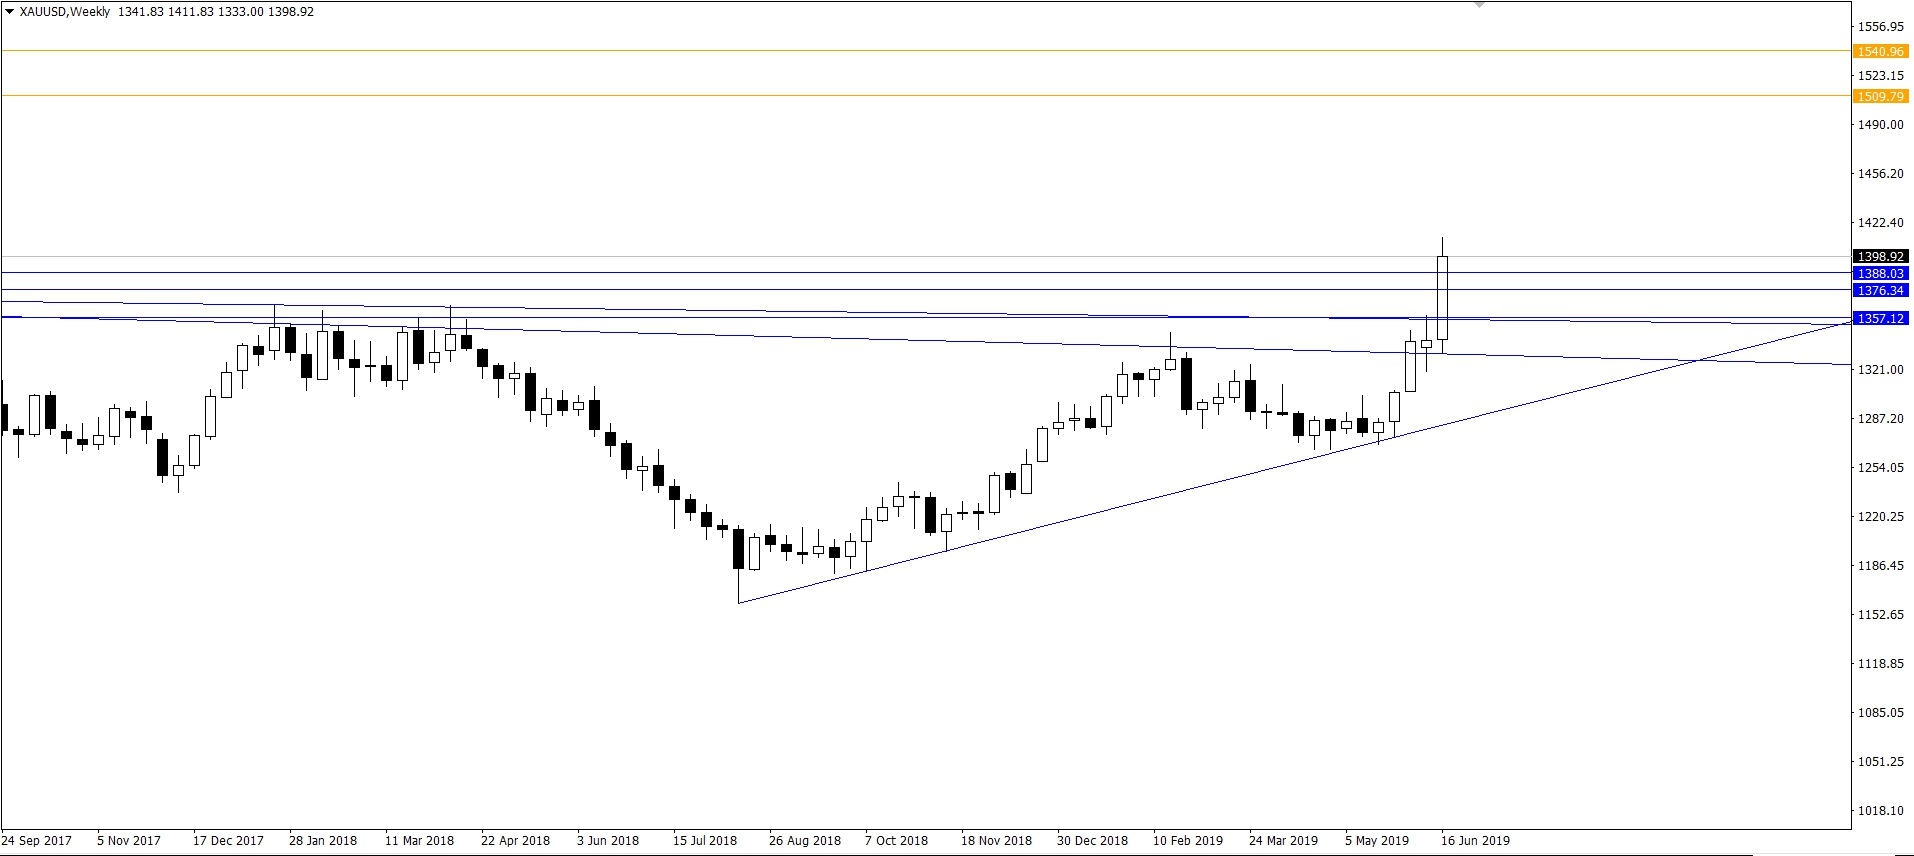This screenshot has height=856, width=1914.
Task: Click the black 1398.92 current price tag
Action: tap(1879, 257)
